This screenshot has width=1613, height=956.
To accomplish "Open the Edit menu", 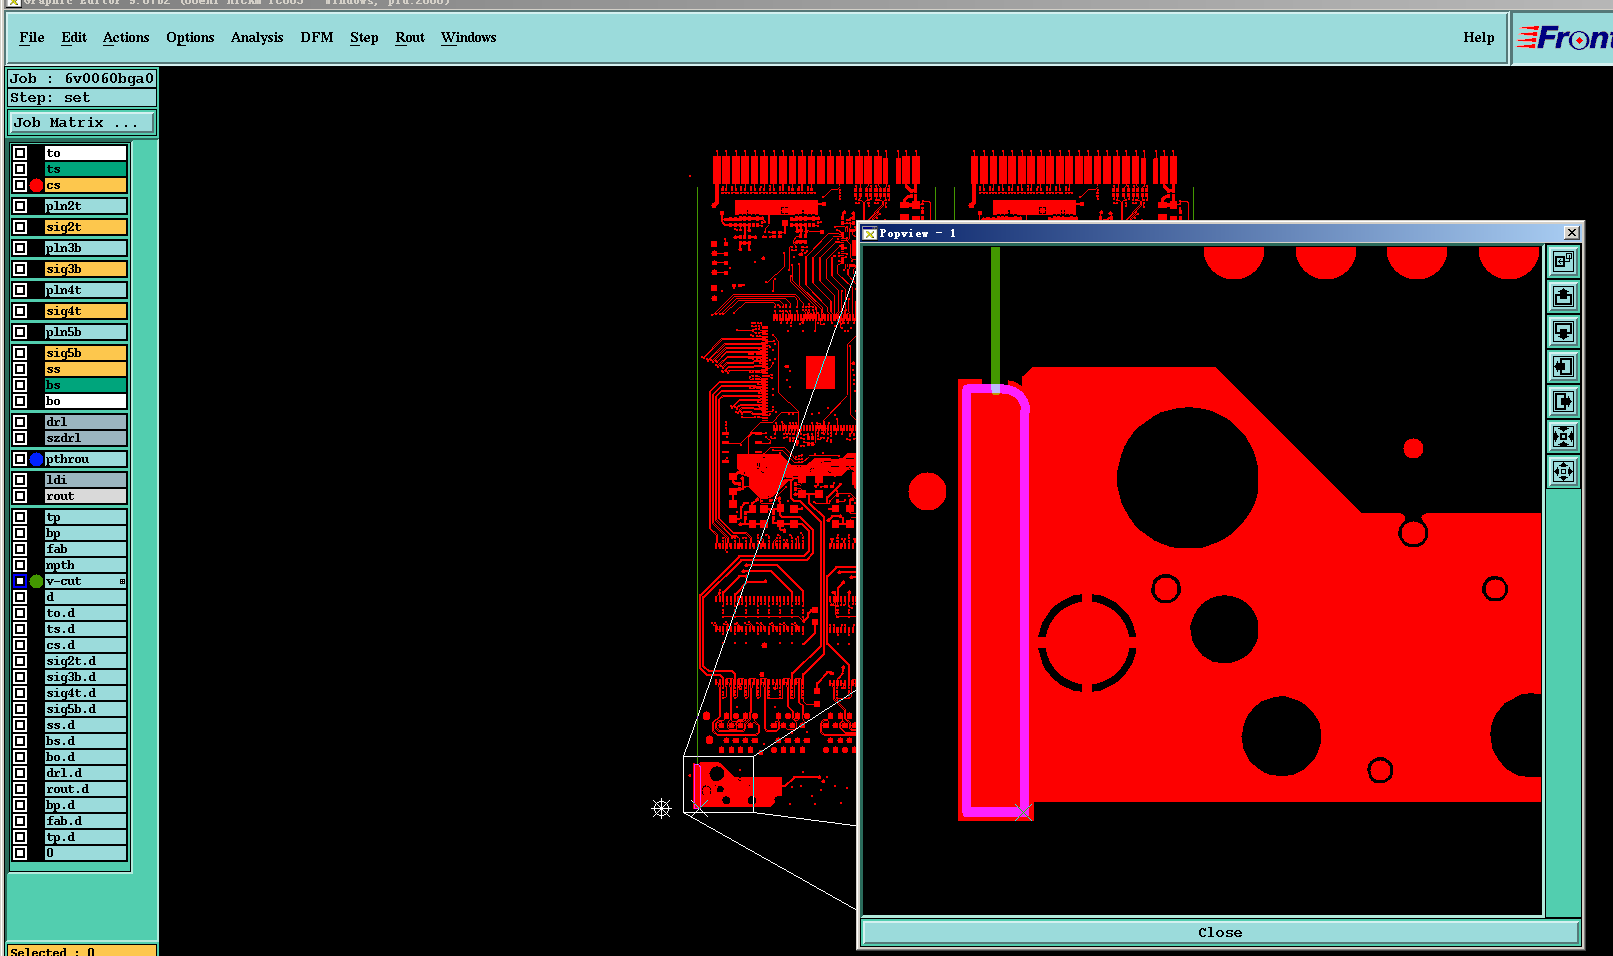I will (x=74, y=38).
